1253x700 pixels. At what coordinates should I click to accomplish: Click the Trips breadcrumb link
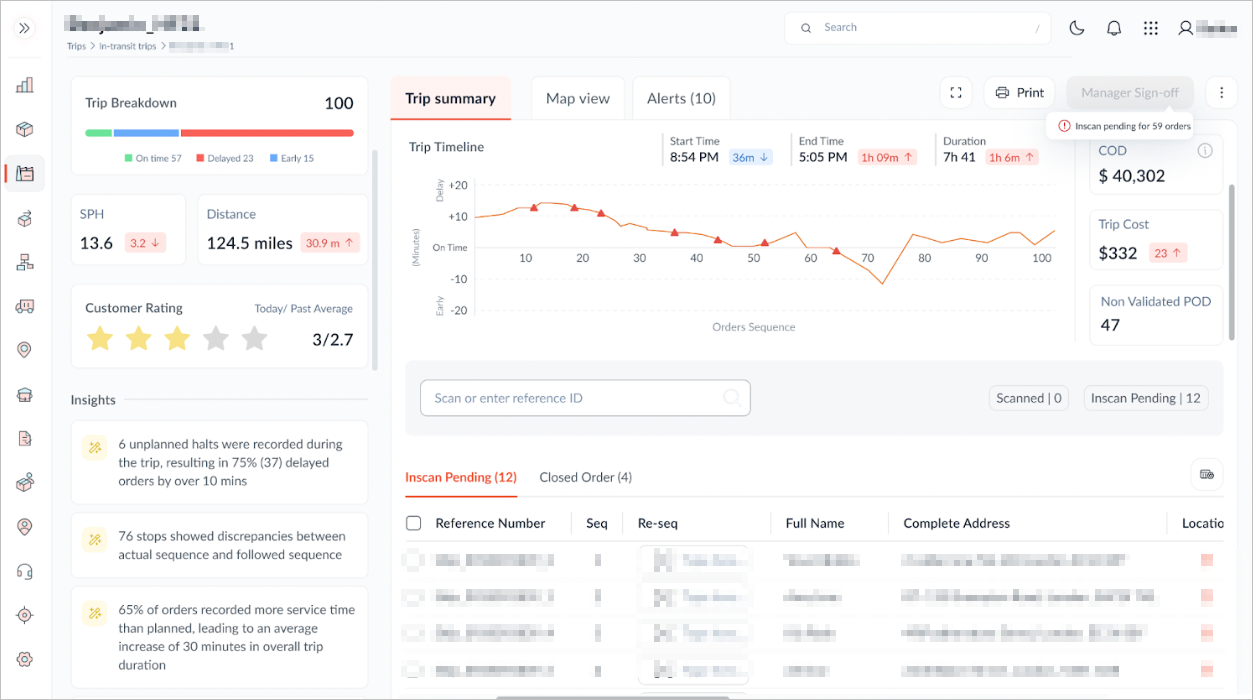76,46
